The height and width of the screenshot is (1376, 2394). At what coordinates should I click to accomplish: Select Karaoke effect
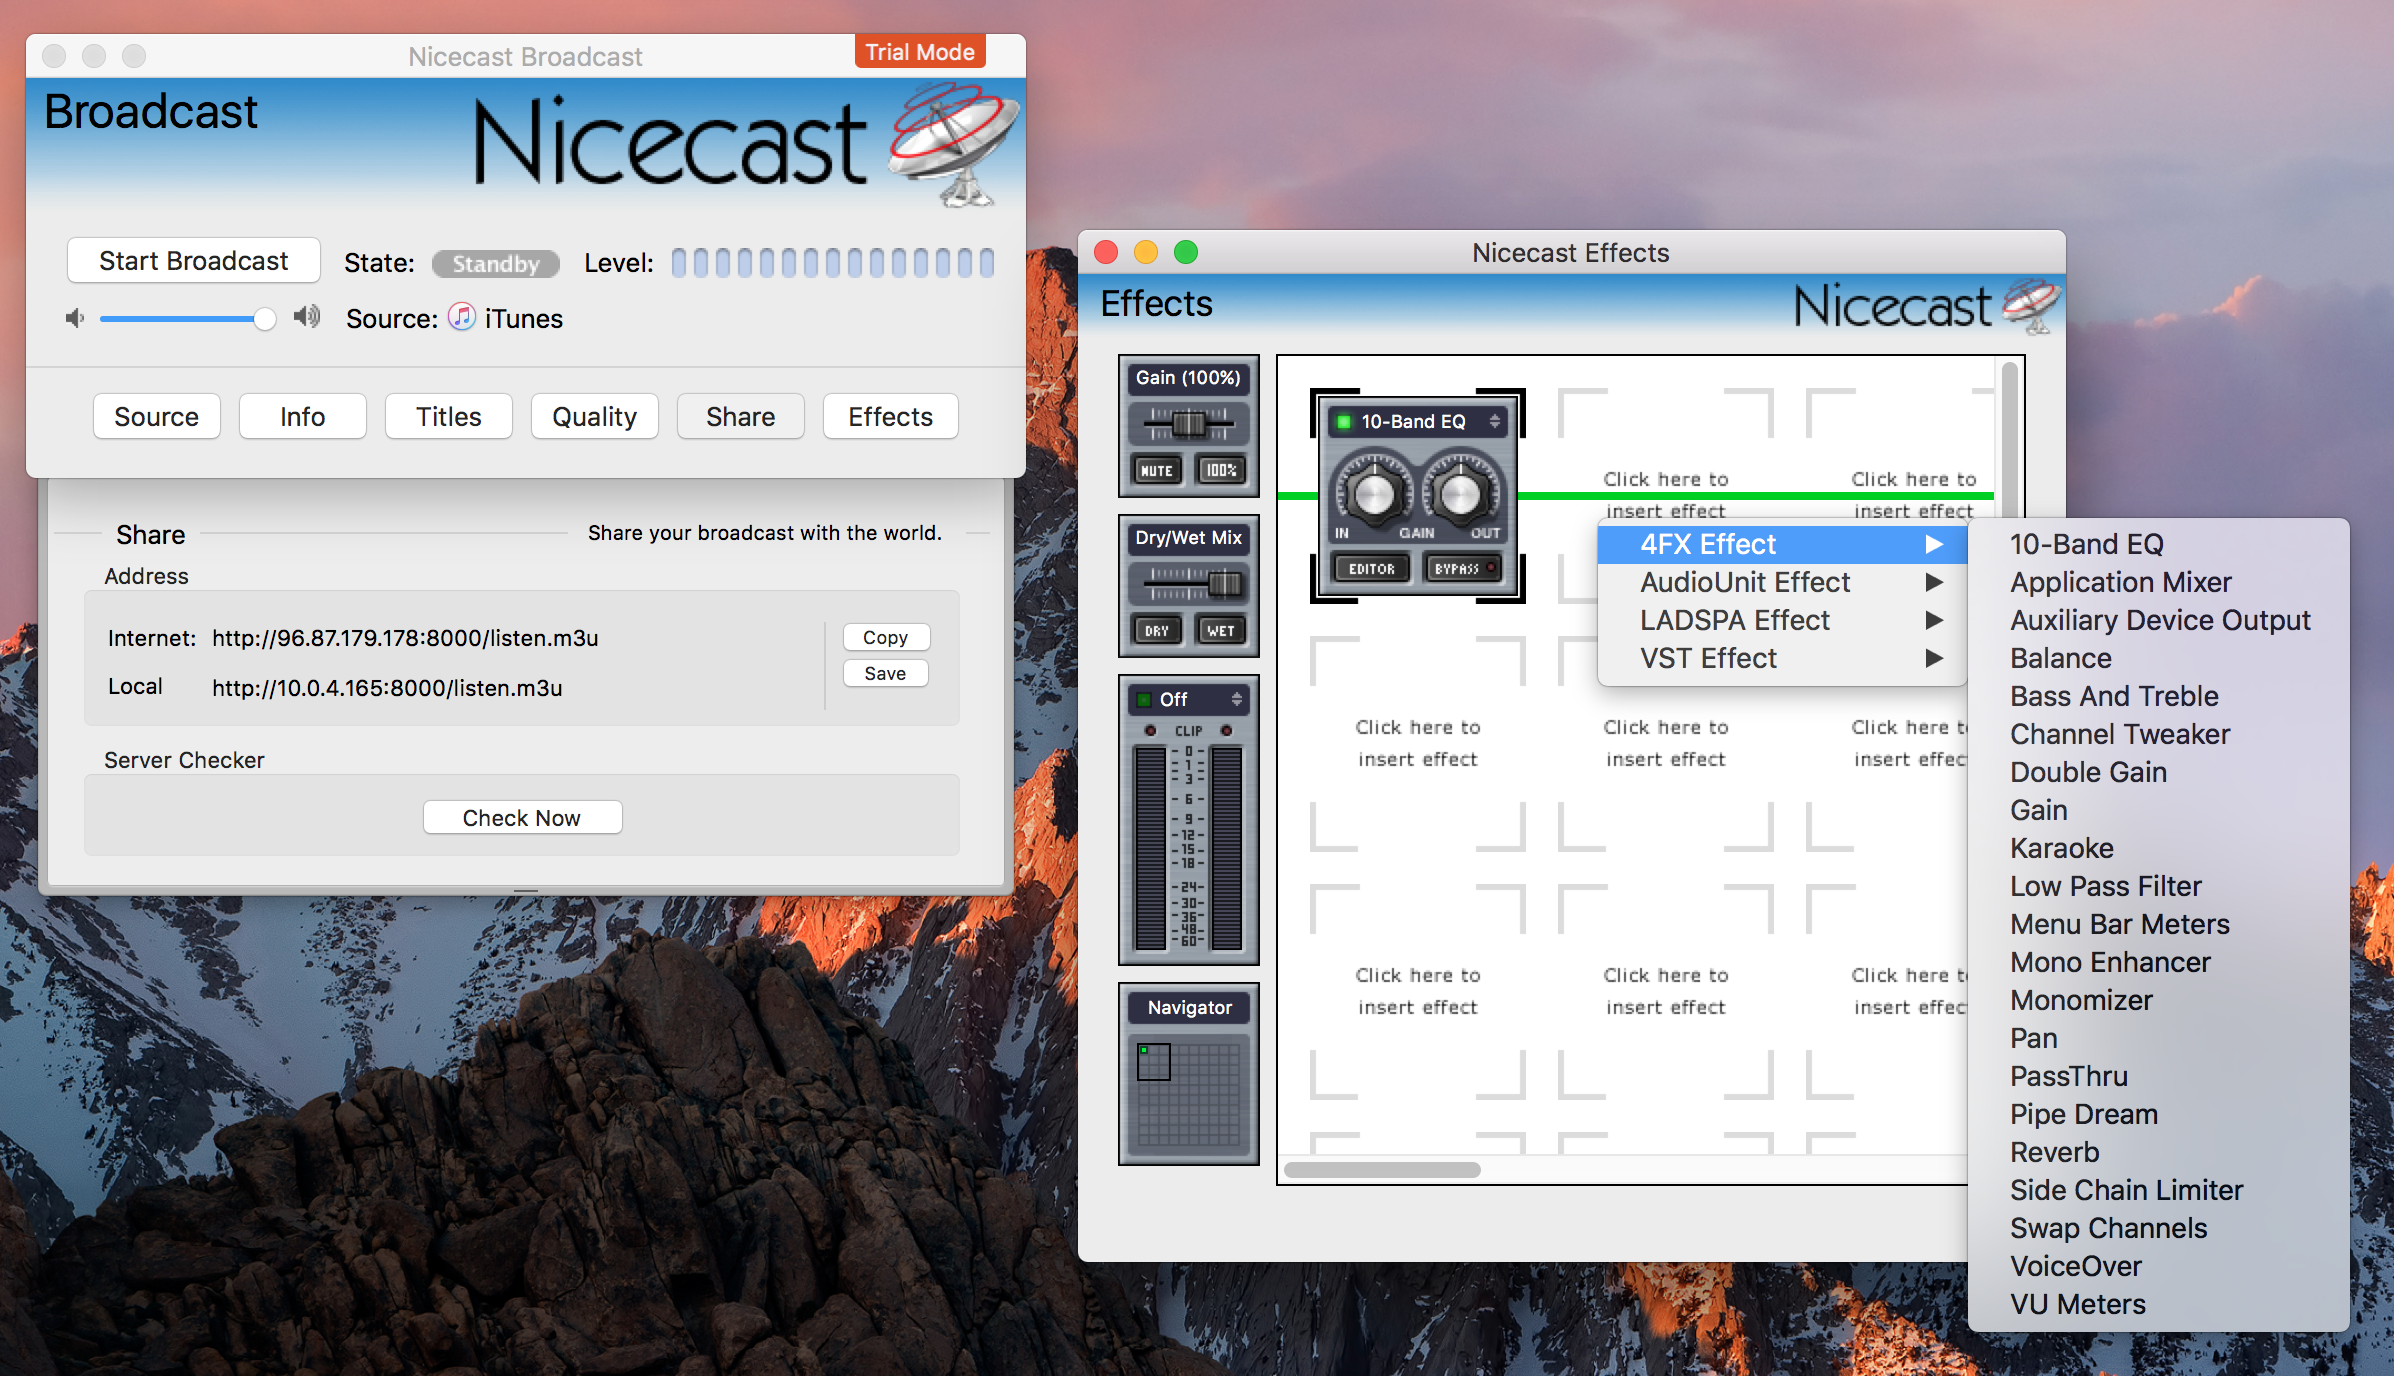tap(2158, 848)
